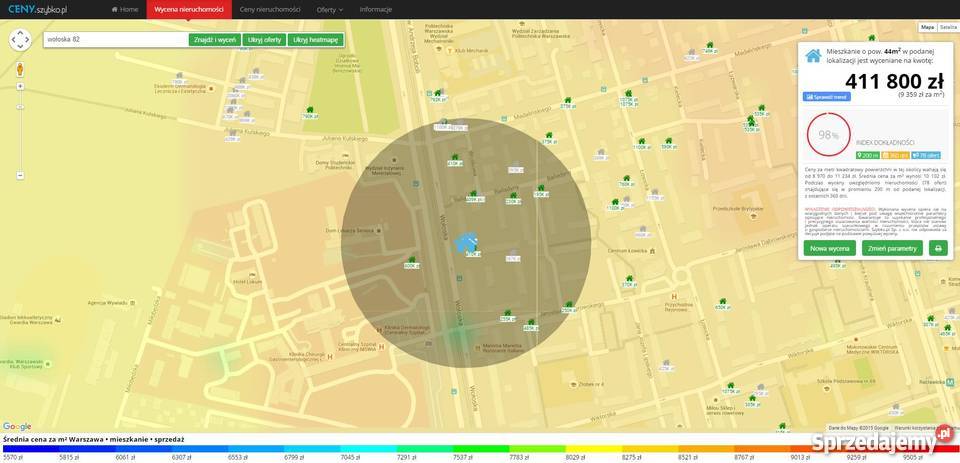Open the 609K zł house offer marker

coord(473,196)
